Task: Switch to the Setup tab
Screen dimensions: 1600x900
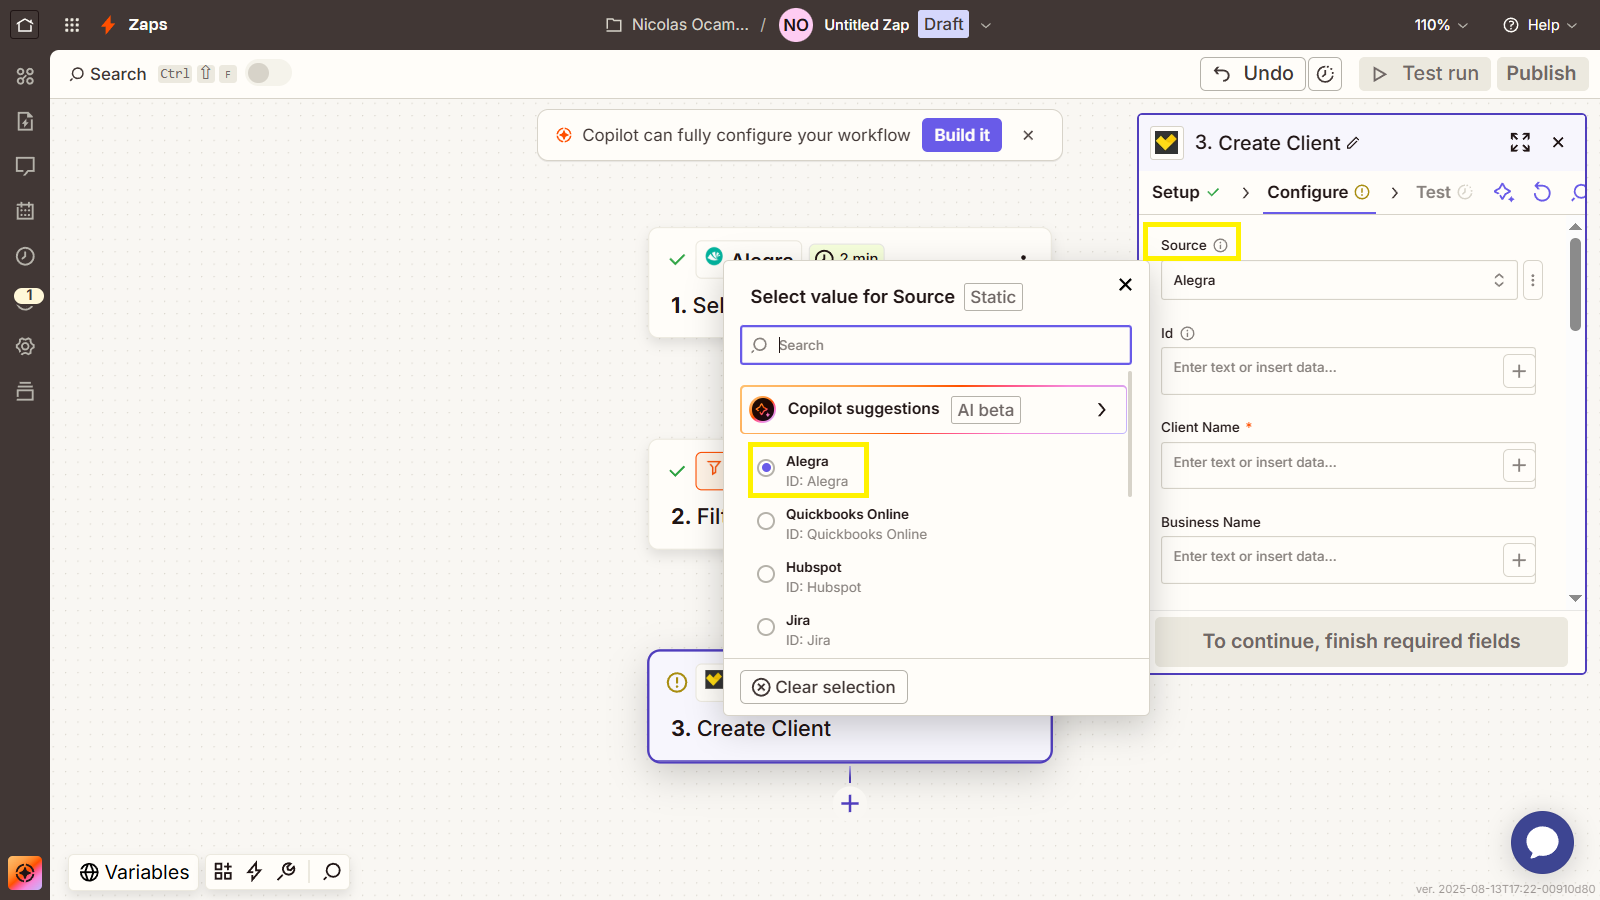Action: [x=1185, y=192]
